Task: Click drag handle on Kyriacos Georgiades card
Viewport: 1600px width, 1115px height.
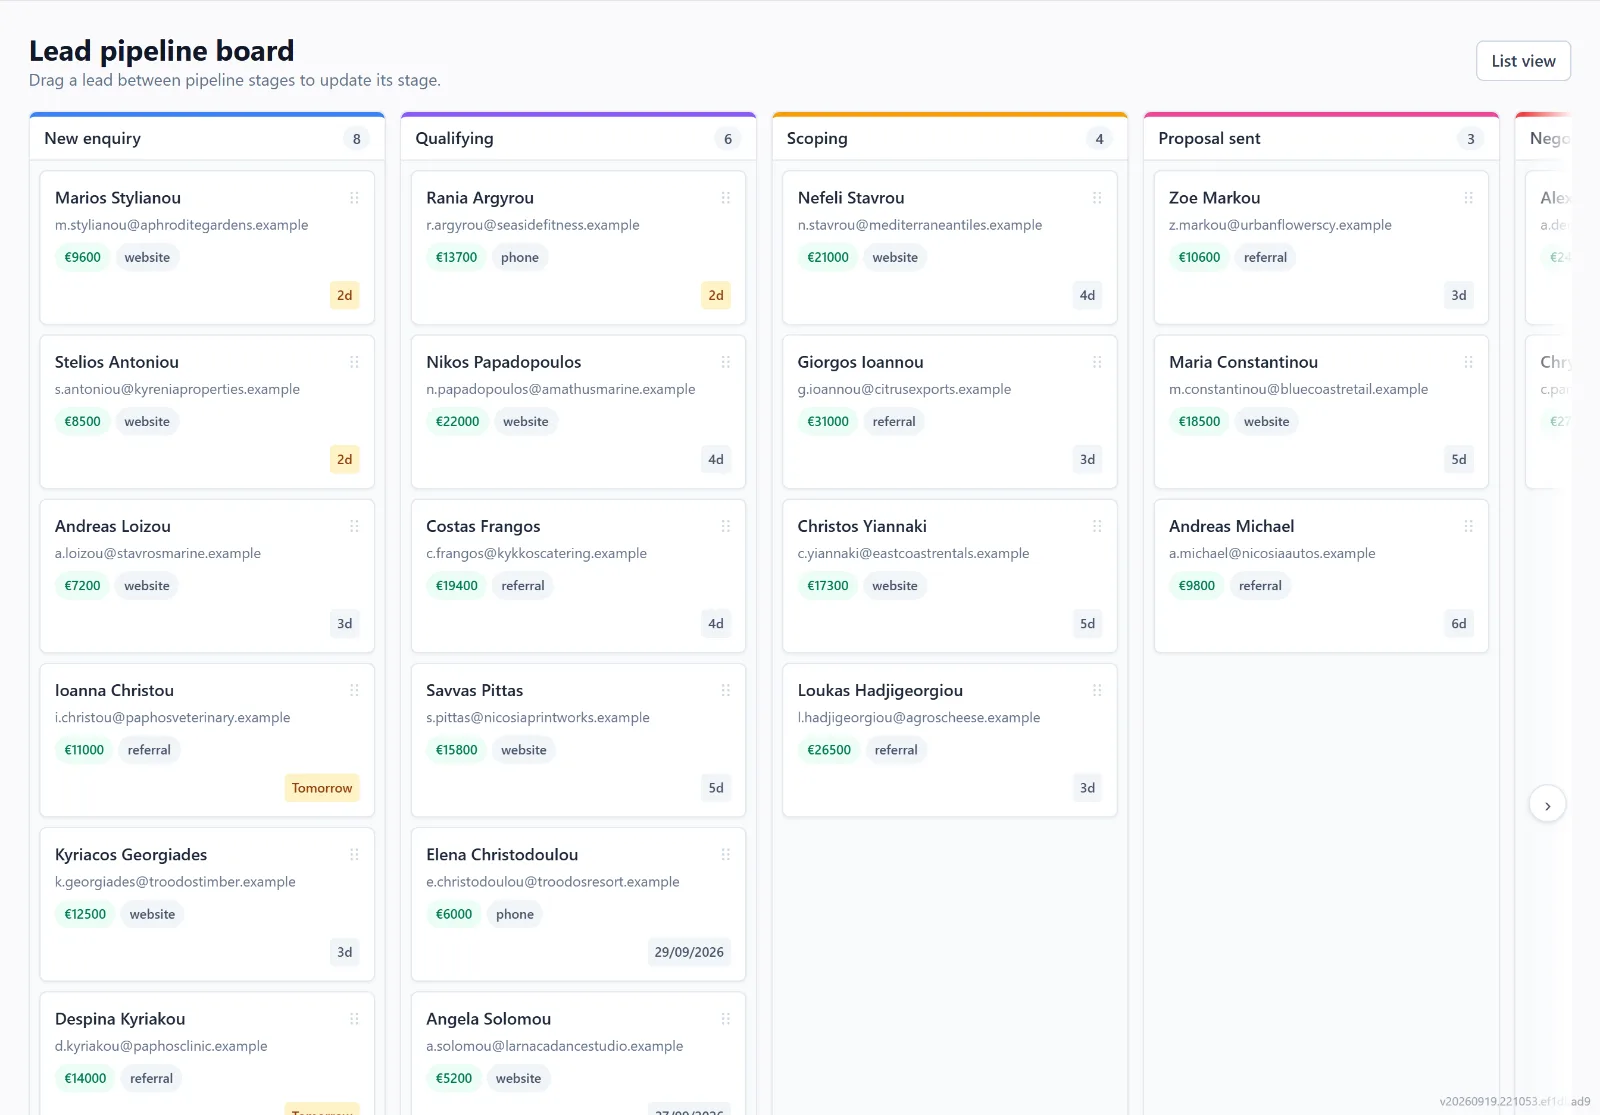Action: 354,854
